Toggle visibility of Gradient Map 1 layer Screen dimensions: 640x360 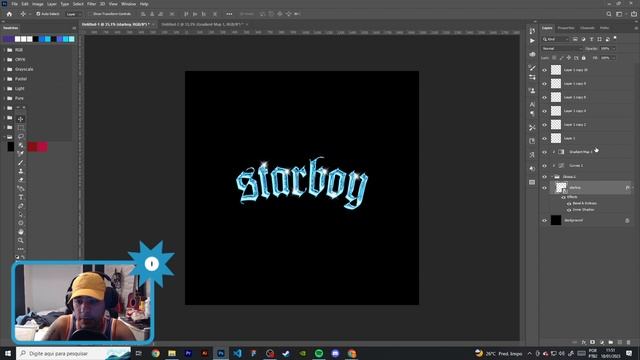point(544,152)
